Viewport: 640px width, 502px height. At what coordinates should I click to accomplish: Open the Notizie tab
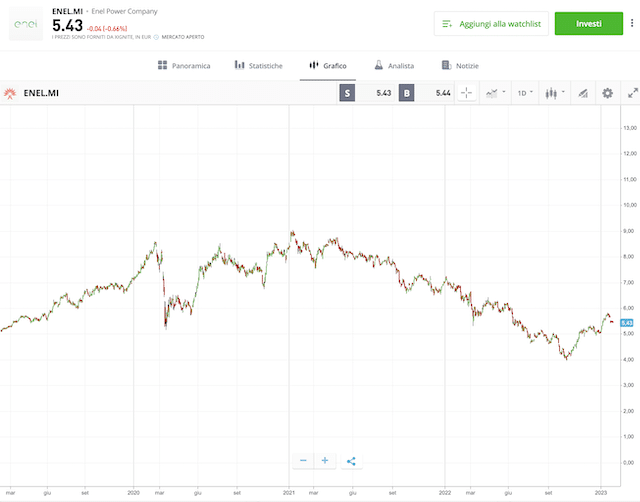click(x=460, y=66)
